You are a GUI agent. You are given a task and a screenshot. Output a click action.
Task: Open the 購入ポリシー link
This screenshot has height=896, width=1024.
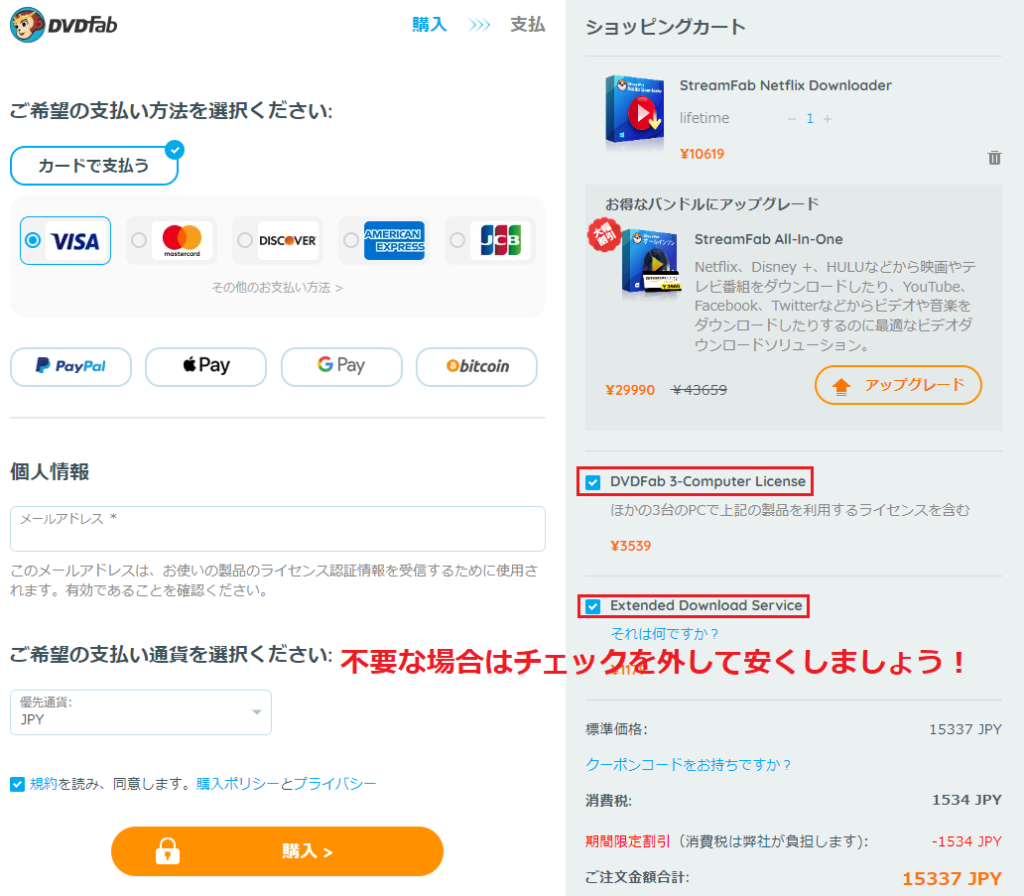[238, 784]
